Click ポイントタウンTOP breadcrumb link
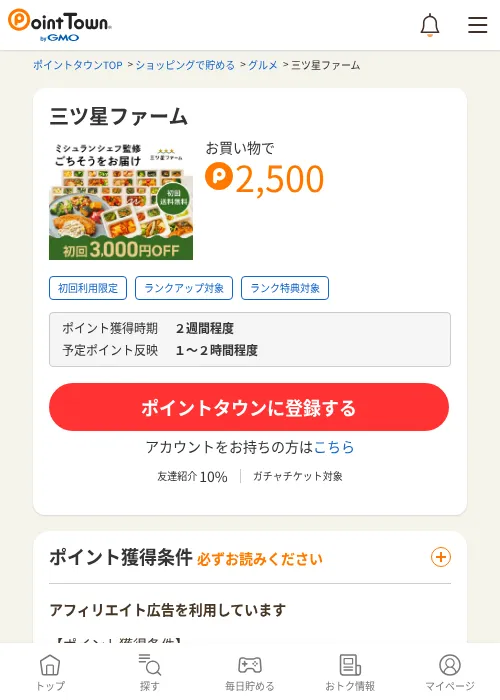 coord(78,65)
